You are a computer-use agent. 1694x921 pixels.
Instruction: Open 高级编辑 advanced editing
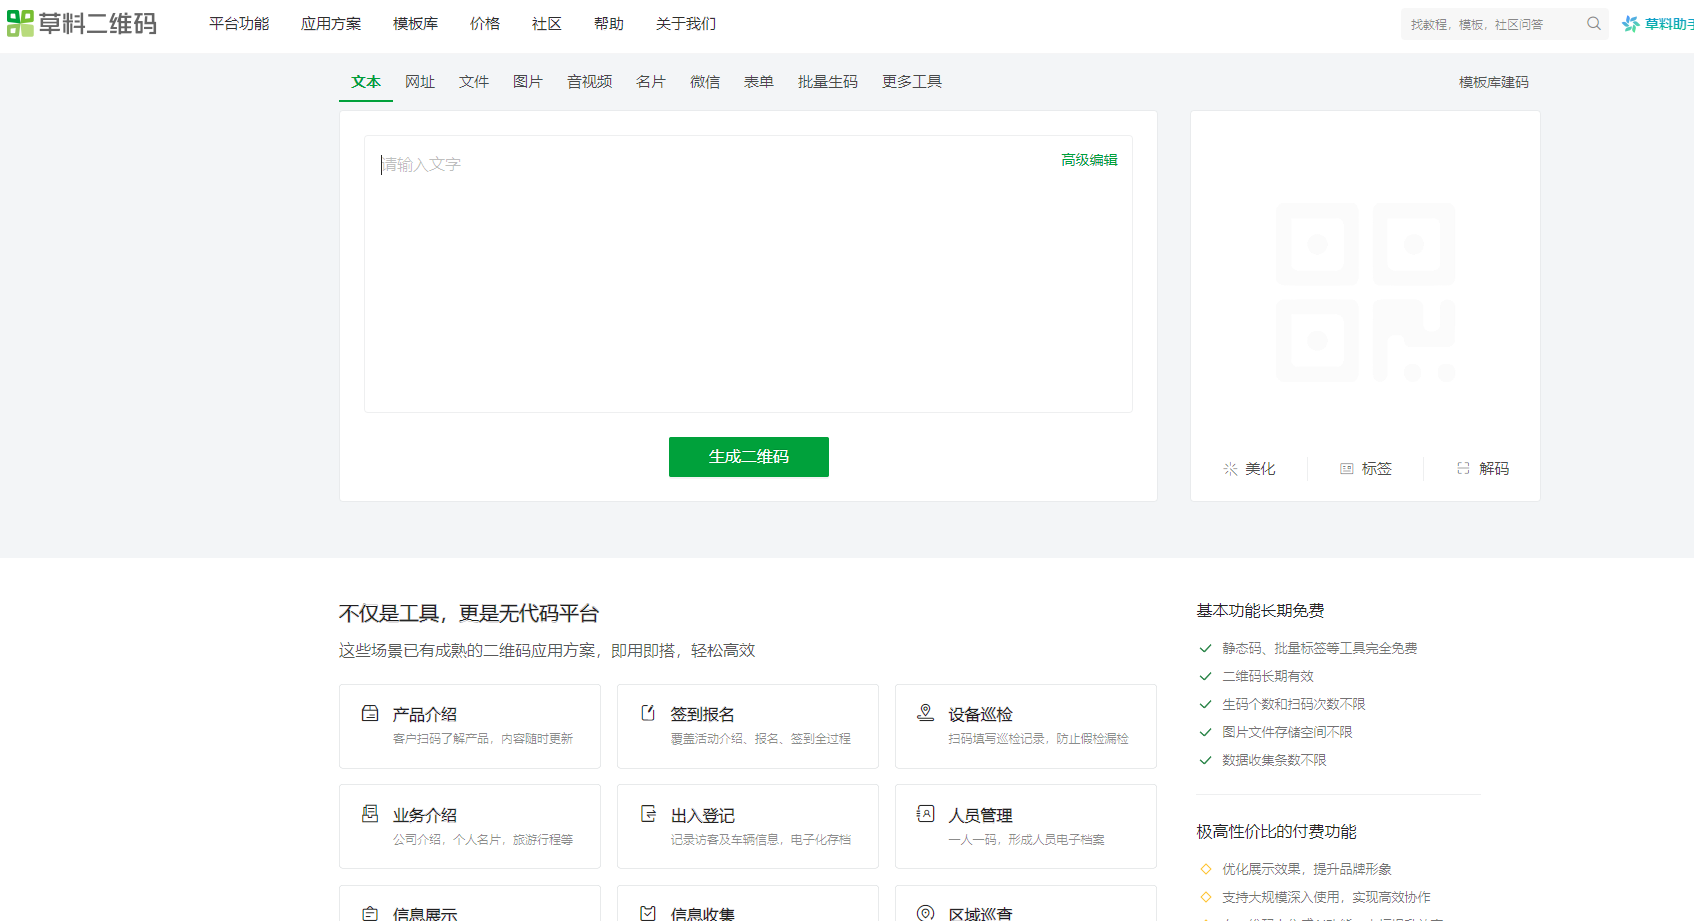(x=1089, y=159)
